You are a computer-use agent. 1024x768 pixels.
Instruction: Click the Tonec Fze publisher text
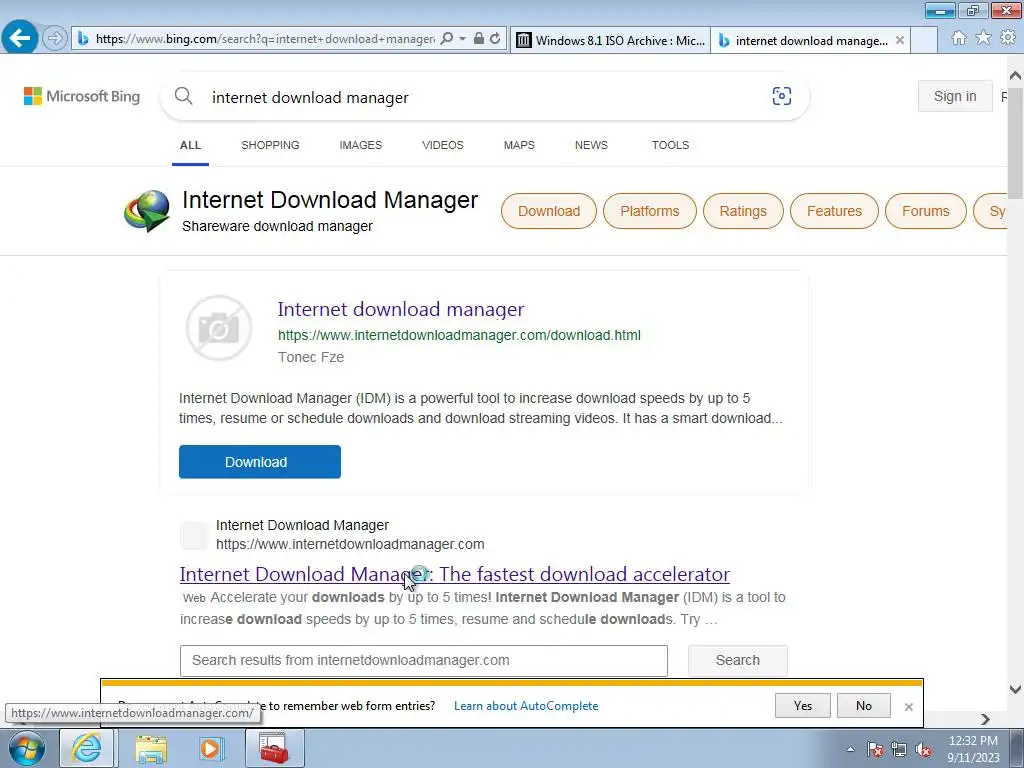(311, 357)
